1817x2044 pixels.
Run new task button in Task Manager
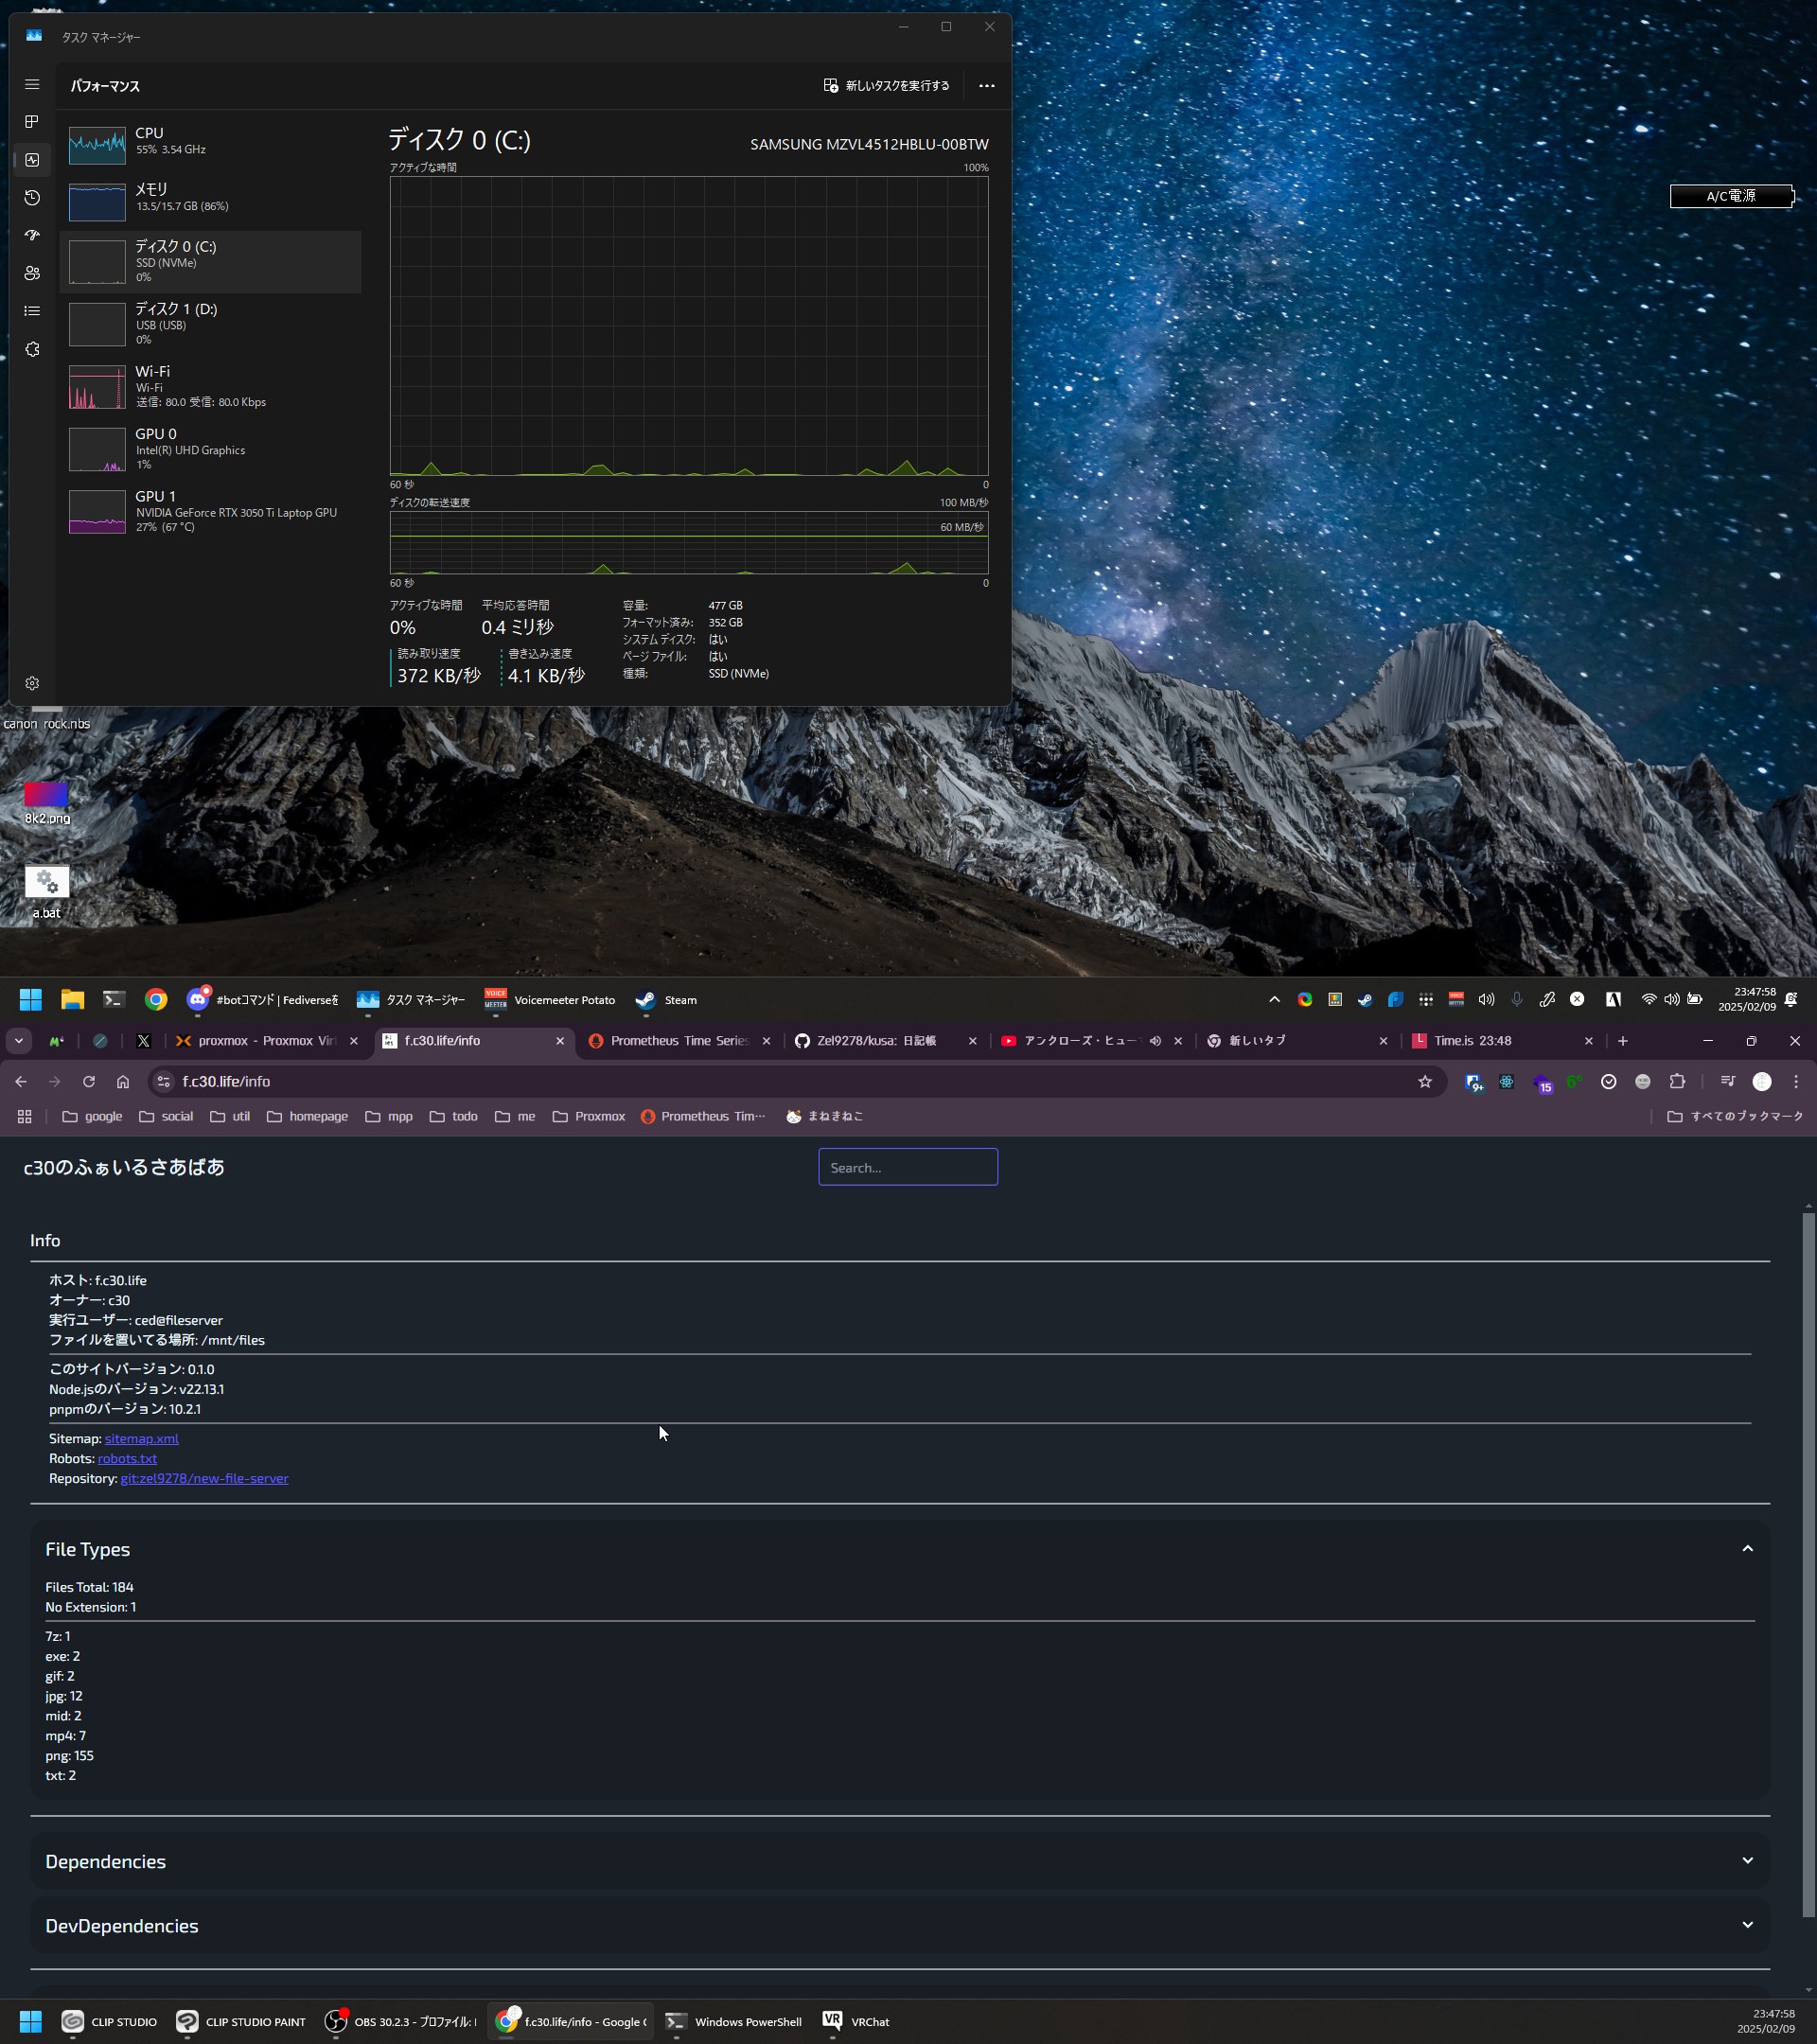(x=886, y=86)
